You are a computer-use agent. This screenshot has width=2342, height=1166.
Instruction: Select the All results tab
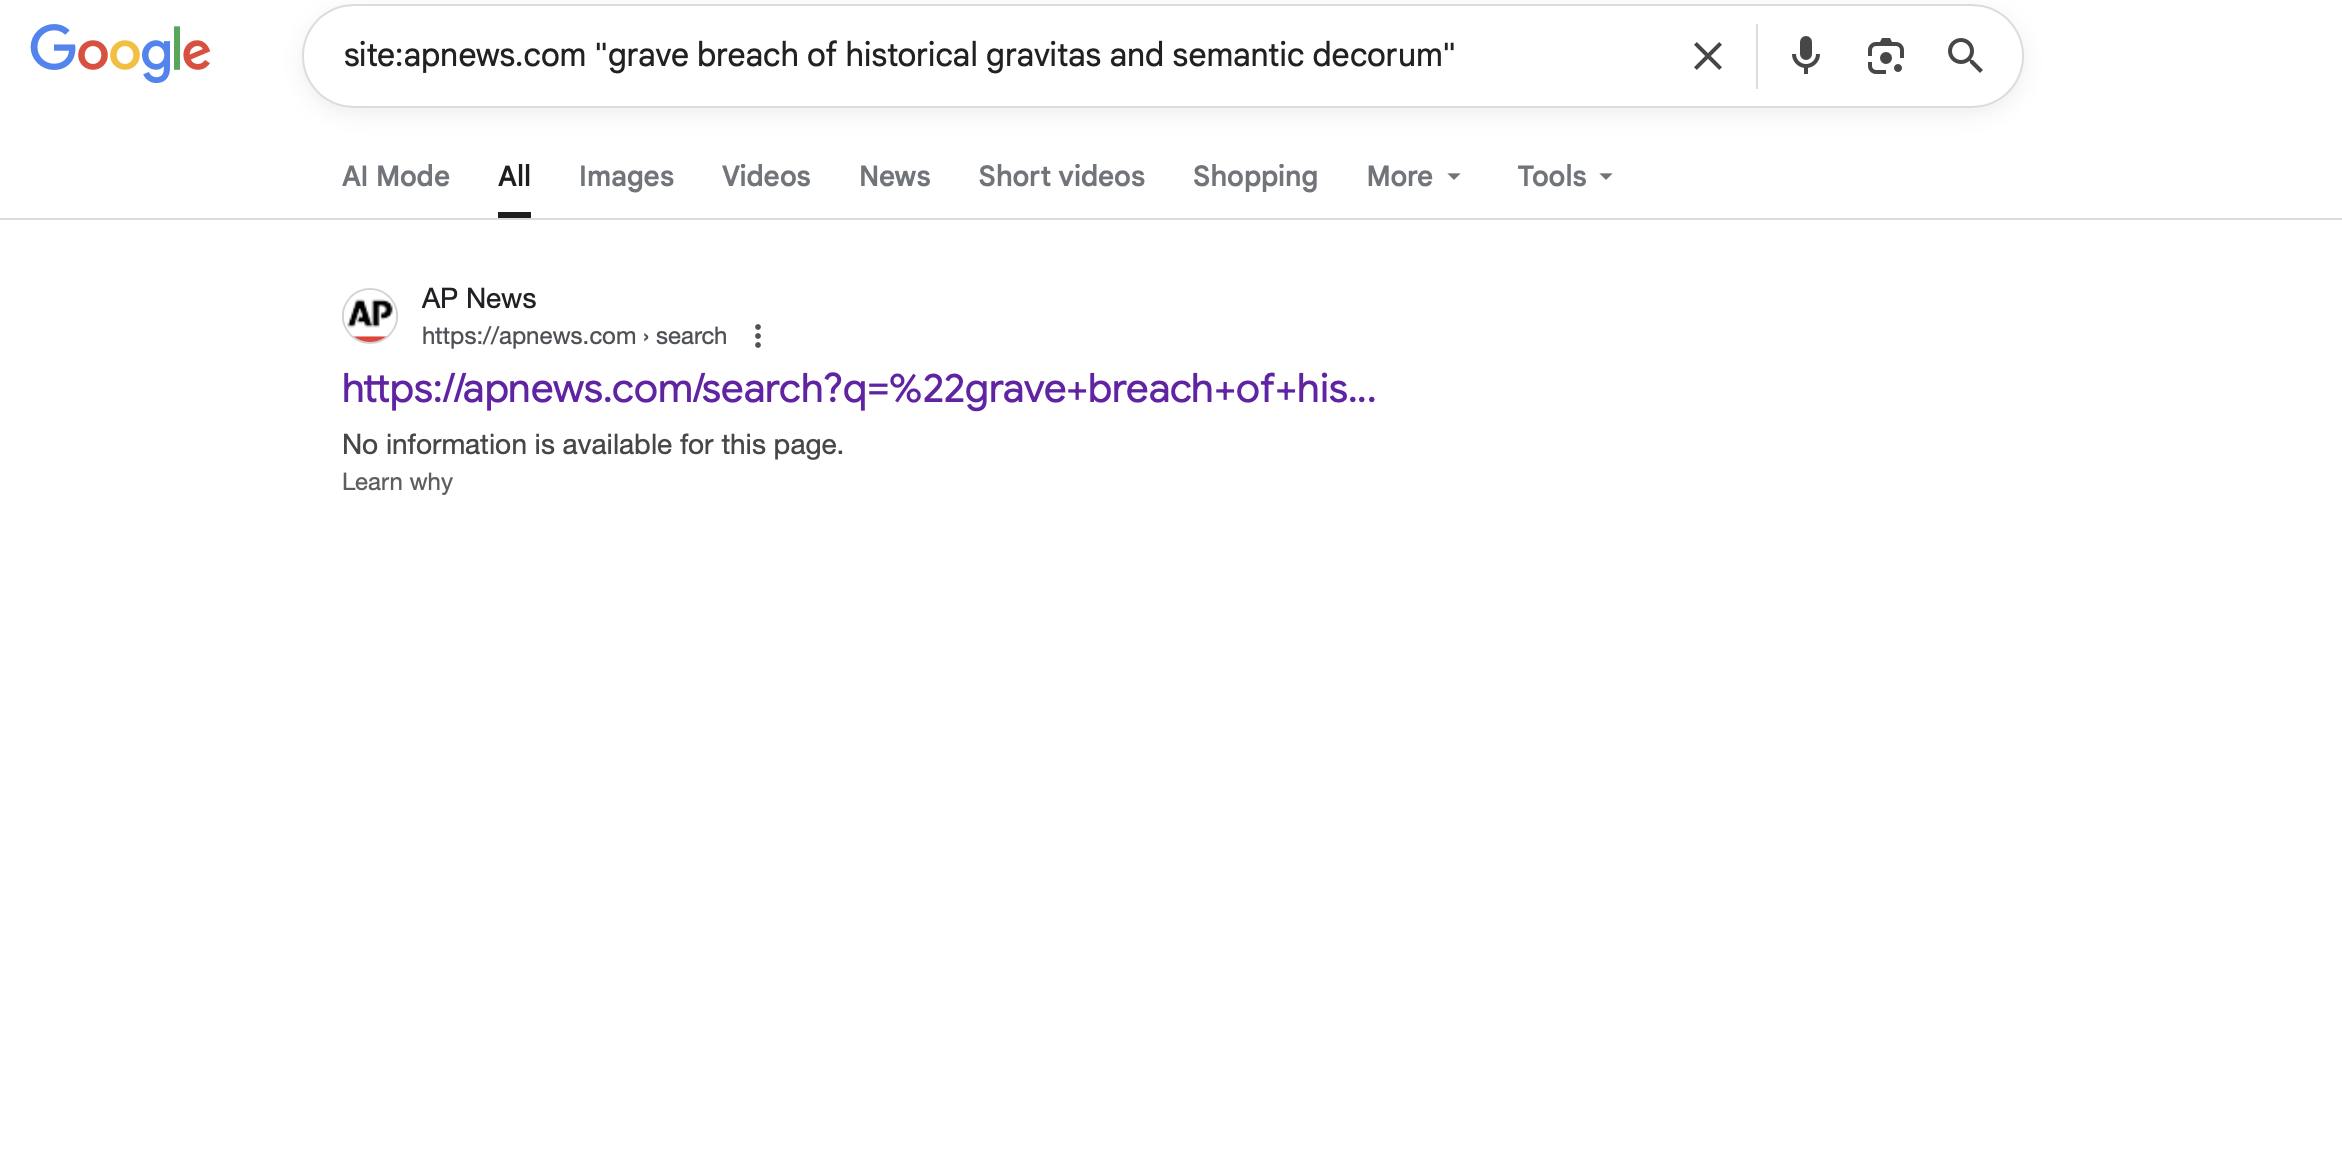514,176
